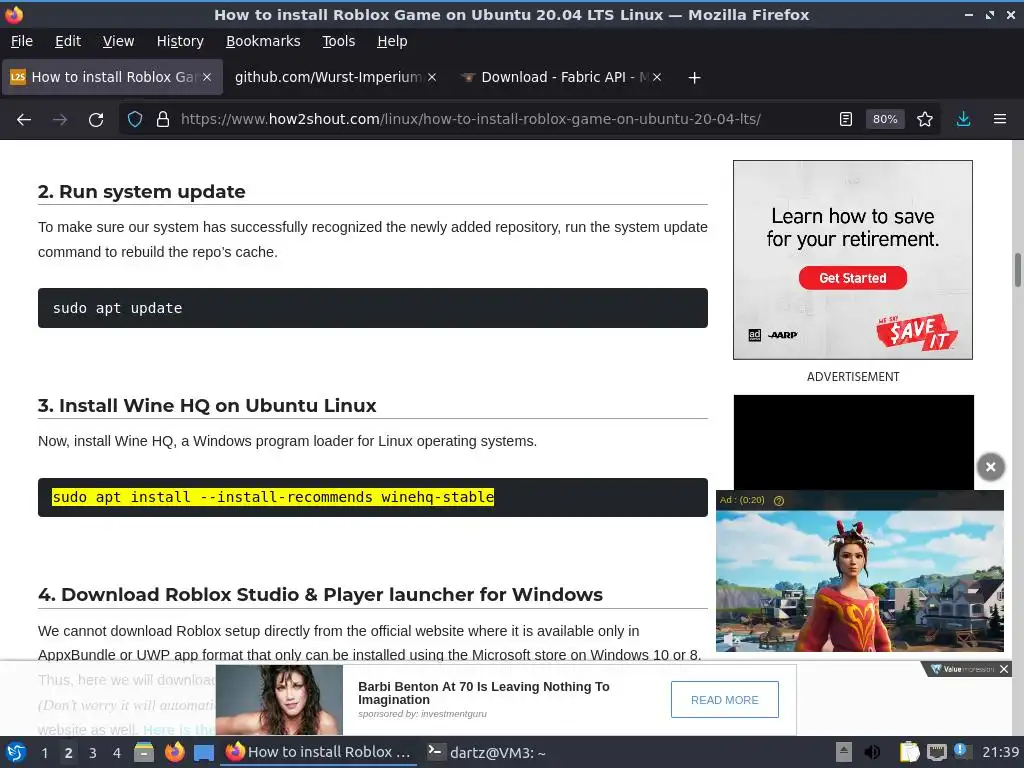Open the clipboard manager tray icon
The height and width of the screenshot is (768, 1024).
click(909, 752)
